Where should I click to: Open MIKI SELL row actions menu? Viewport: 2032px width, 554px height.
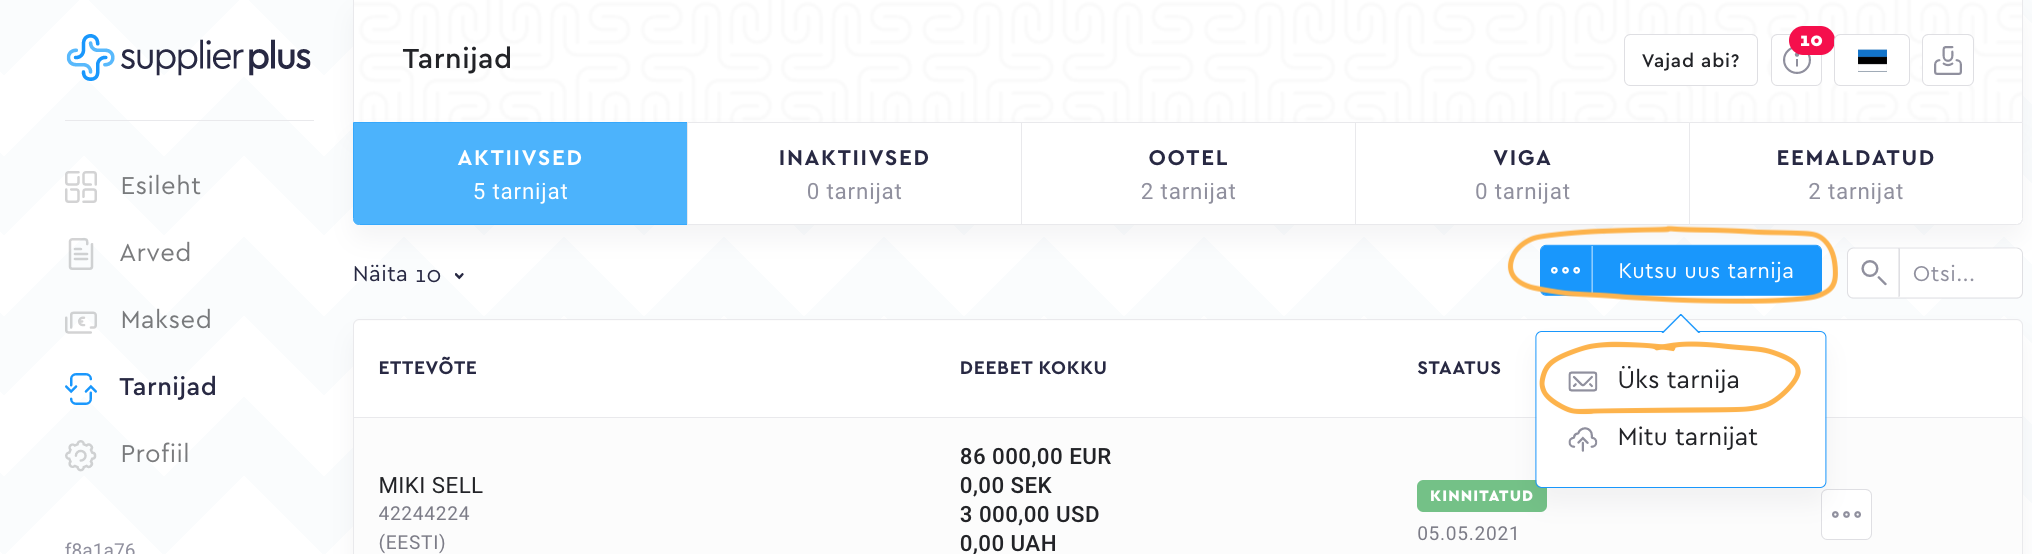[1846, 514]
